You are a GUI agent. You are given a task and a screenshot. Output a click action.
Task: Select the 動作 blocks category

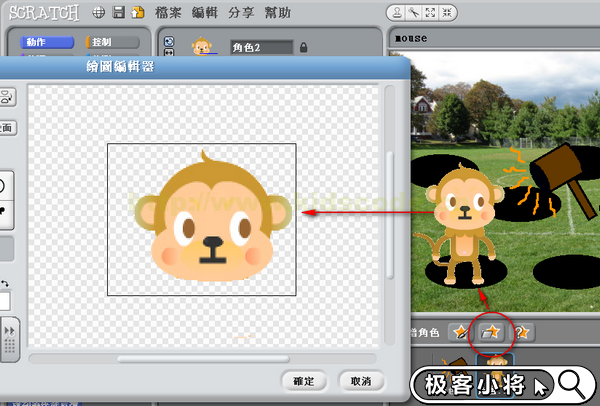(x=43, y=42)
